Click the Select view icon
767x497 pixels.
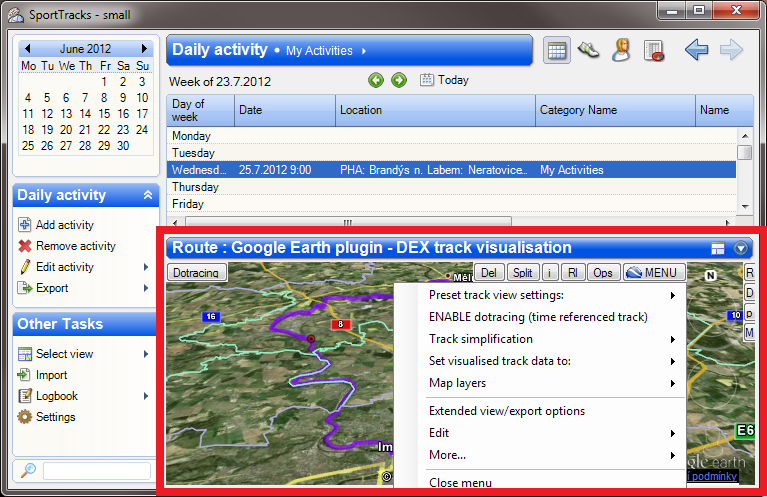pyautogui.click(x=24, y=354)
